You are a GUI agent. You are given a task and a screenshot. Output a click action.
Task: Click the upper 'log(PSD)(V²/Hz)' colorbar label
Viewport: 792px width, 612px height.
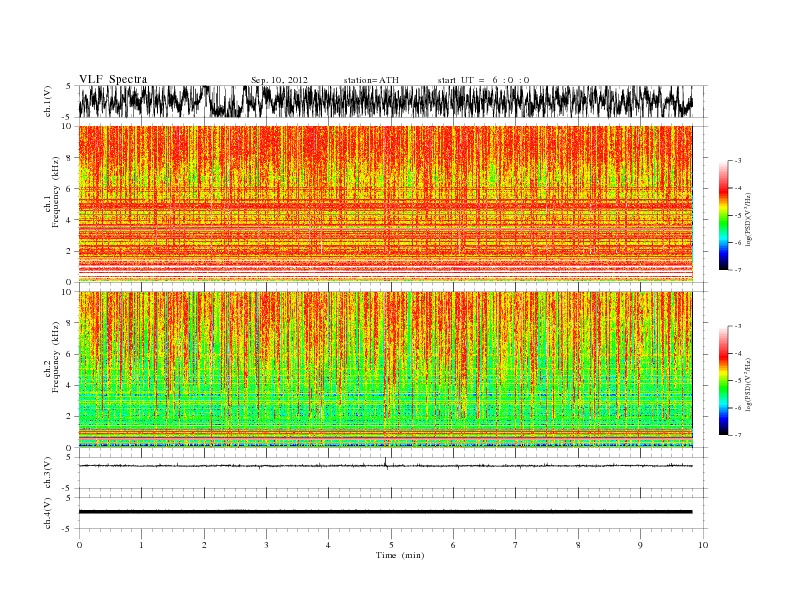[750, 218]
